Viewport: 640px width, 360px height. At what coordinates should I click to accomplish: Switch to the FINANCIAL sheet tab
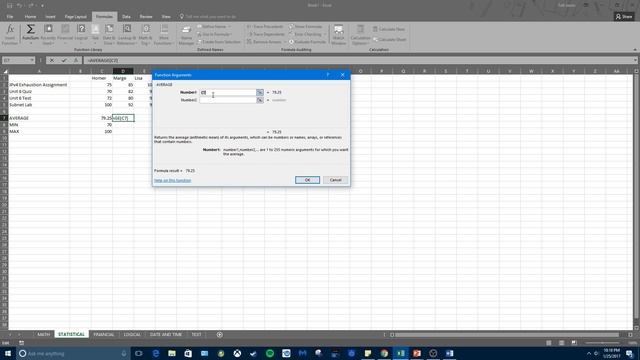click(104, 334)
